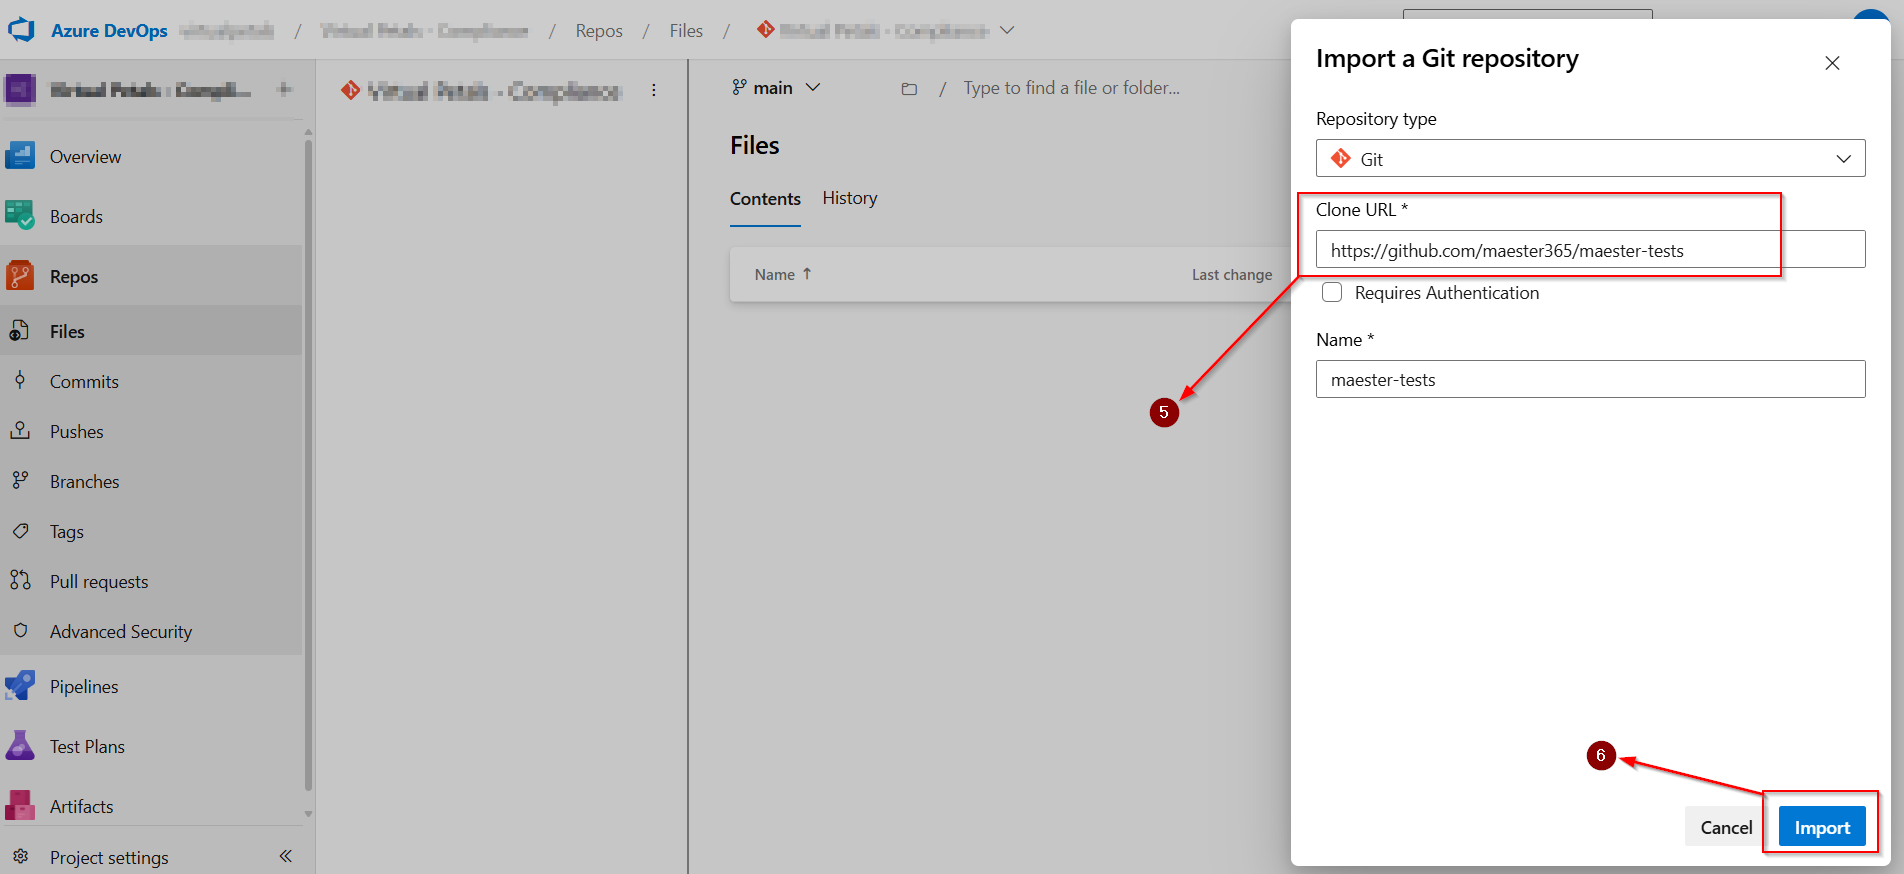Click the Cancel button
The image size is (1904, 874).
pyautogui.click(x=1726, y=827)
